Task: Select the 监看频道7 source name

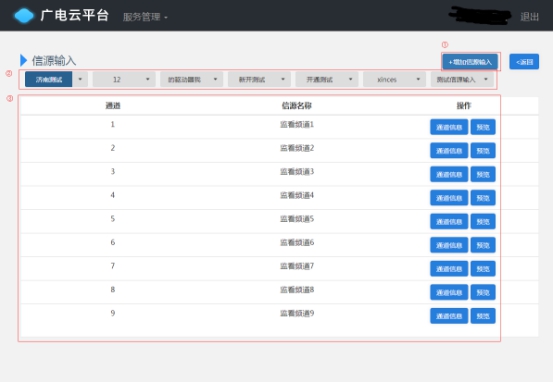Action: 297,266
